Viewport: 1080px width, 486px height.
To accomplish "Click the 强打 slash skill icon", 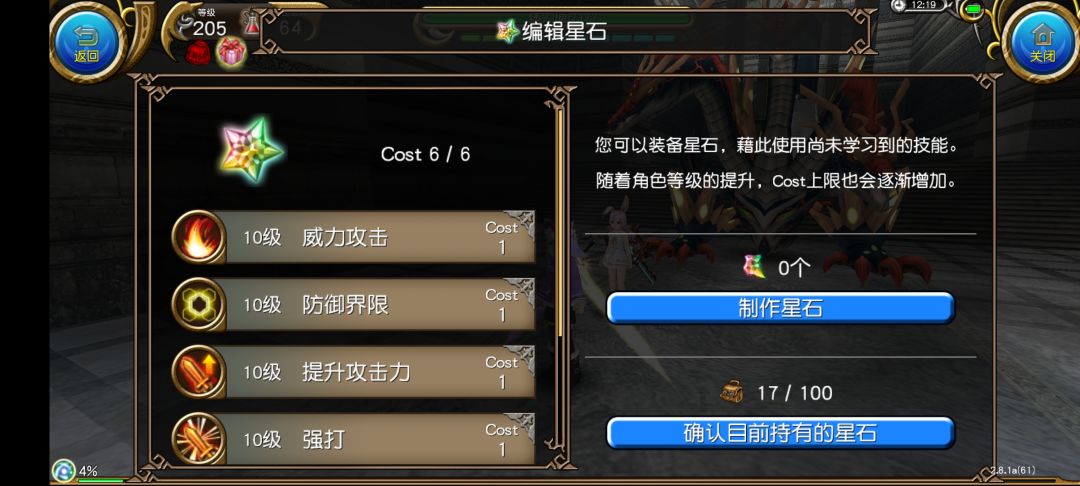I will 199,439.
